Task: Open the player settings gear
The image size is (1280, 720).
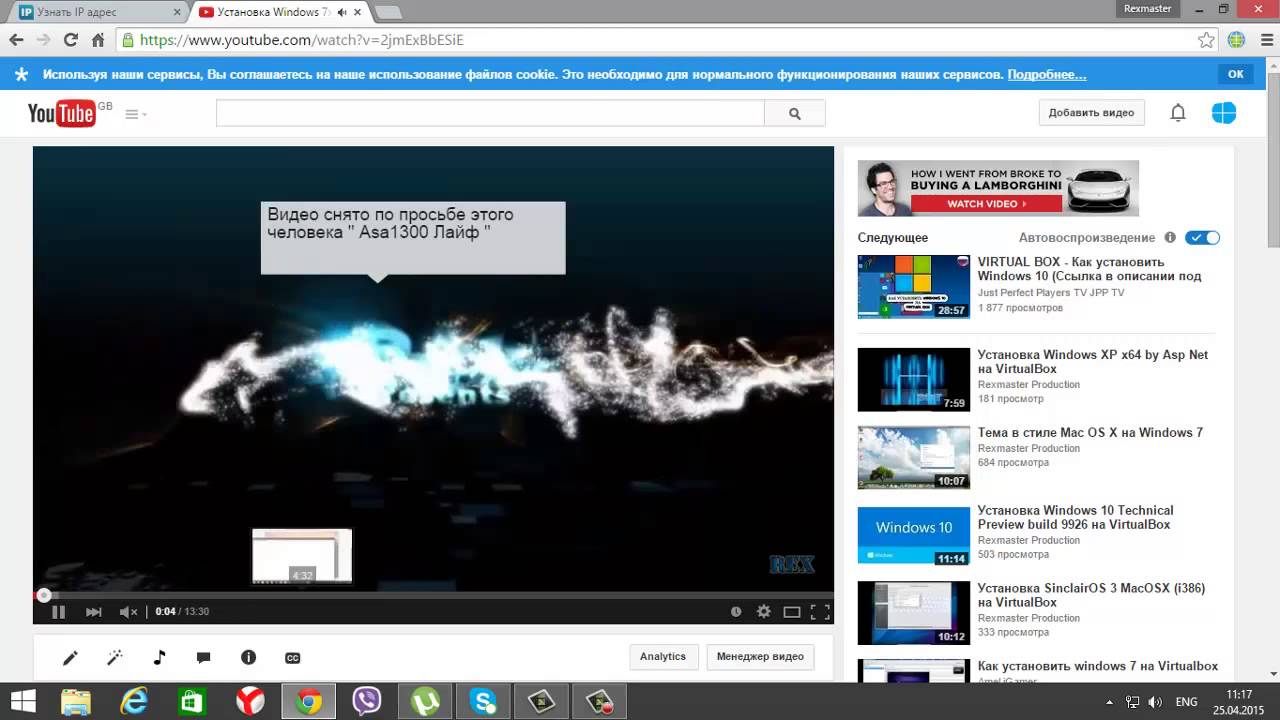Action: (764, 612)
